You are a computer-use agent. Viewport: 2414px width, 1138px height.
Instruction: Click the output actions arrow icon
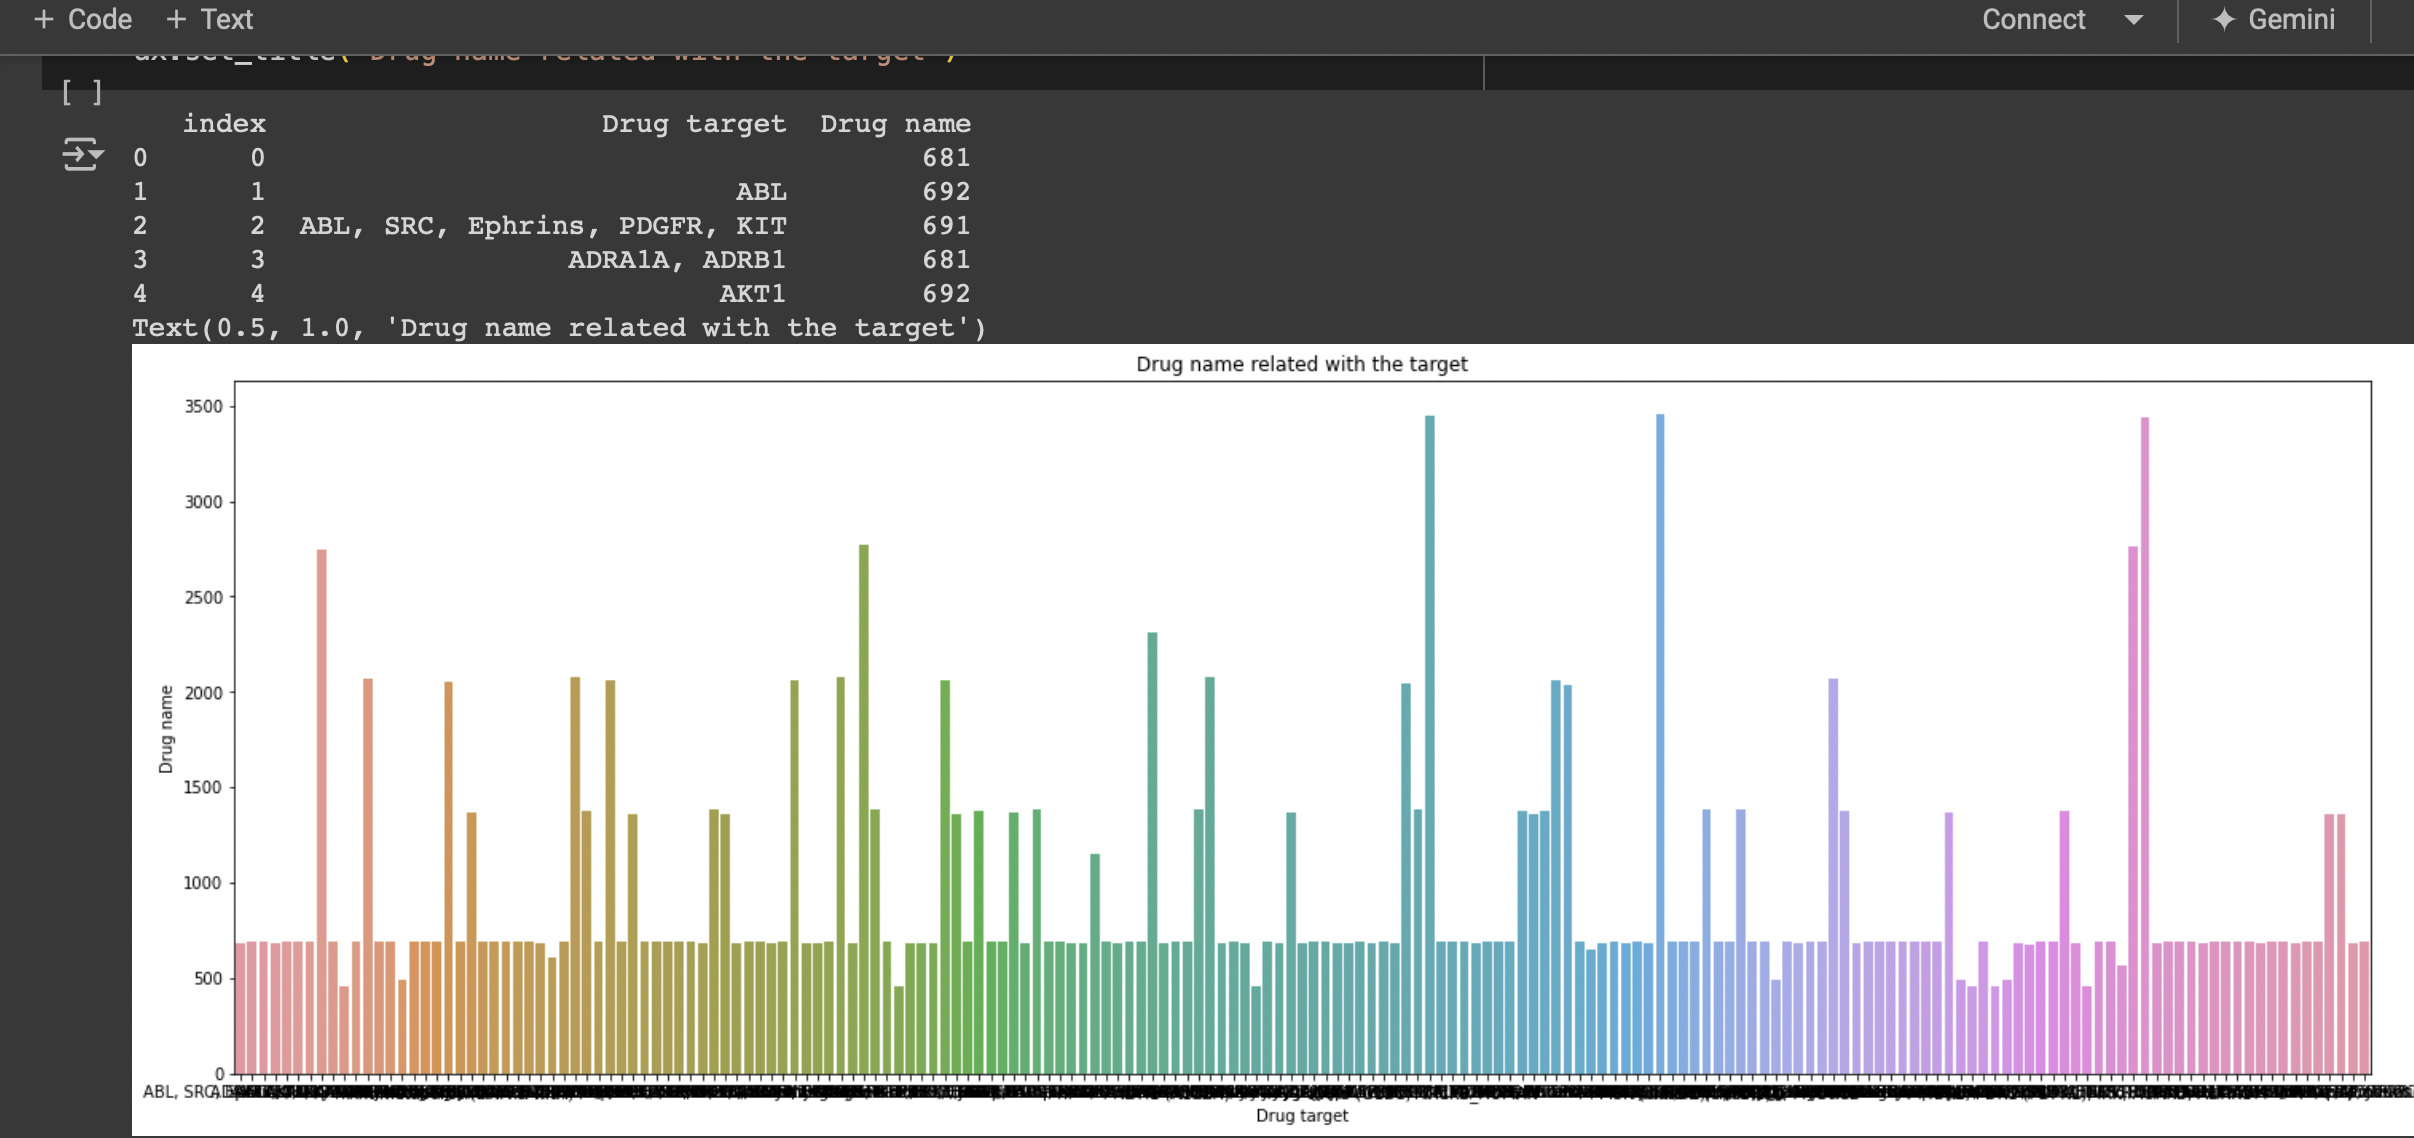click(82, 154)
